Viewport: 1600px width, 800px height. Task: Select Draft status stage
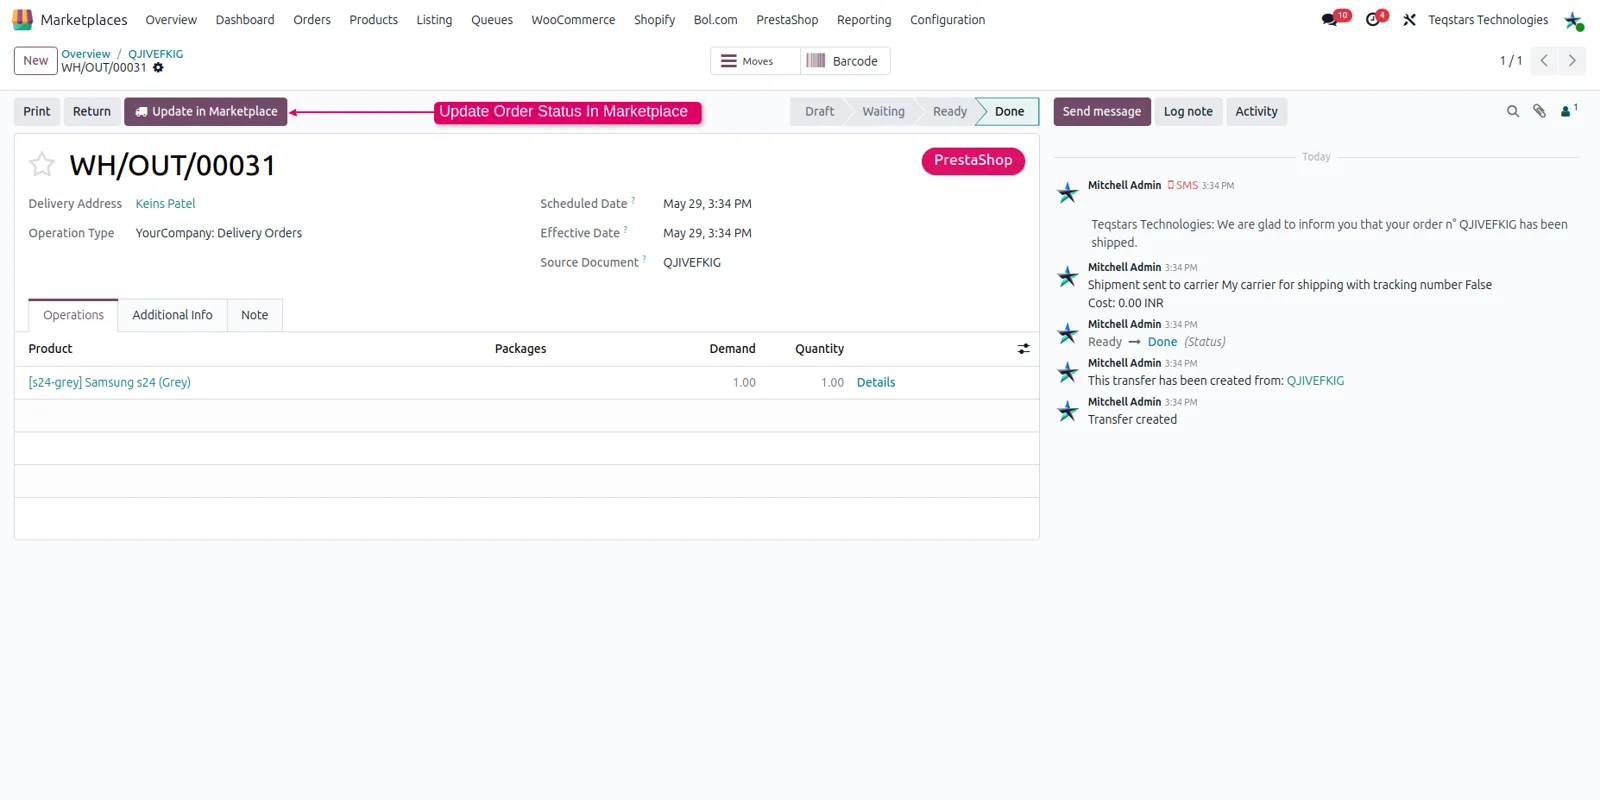819,112
